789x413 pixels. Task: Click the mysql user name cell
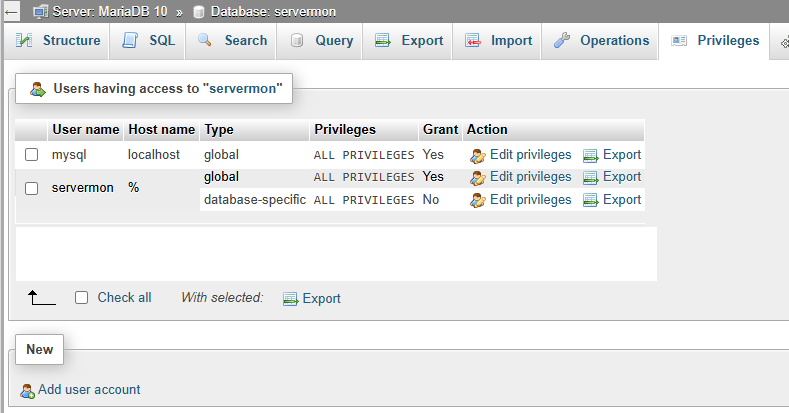pos(69,155)
